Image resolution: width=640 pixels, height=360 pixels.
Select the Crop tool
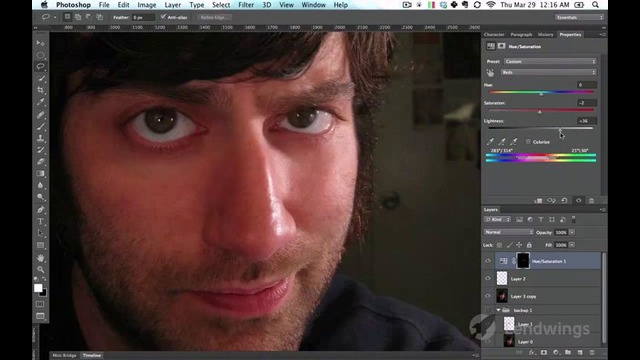(x=40, y=90)
